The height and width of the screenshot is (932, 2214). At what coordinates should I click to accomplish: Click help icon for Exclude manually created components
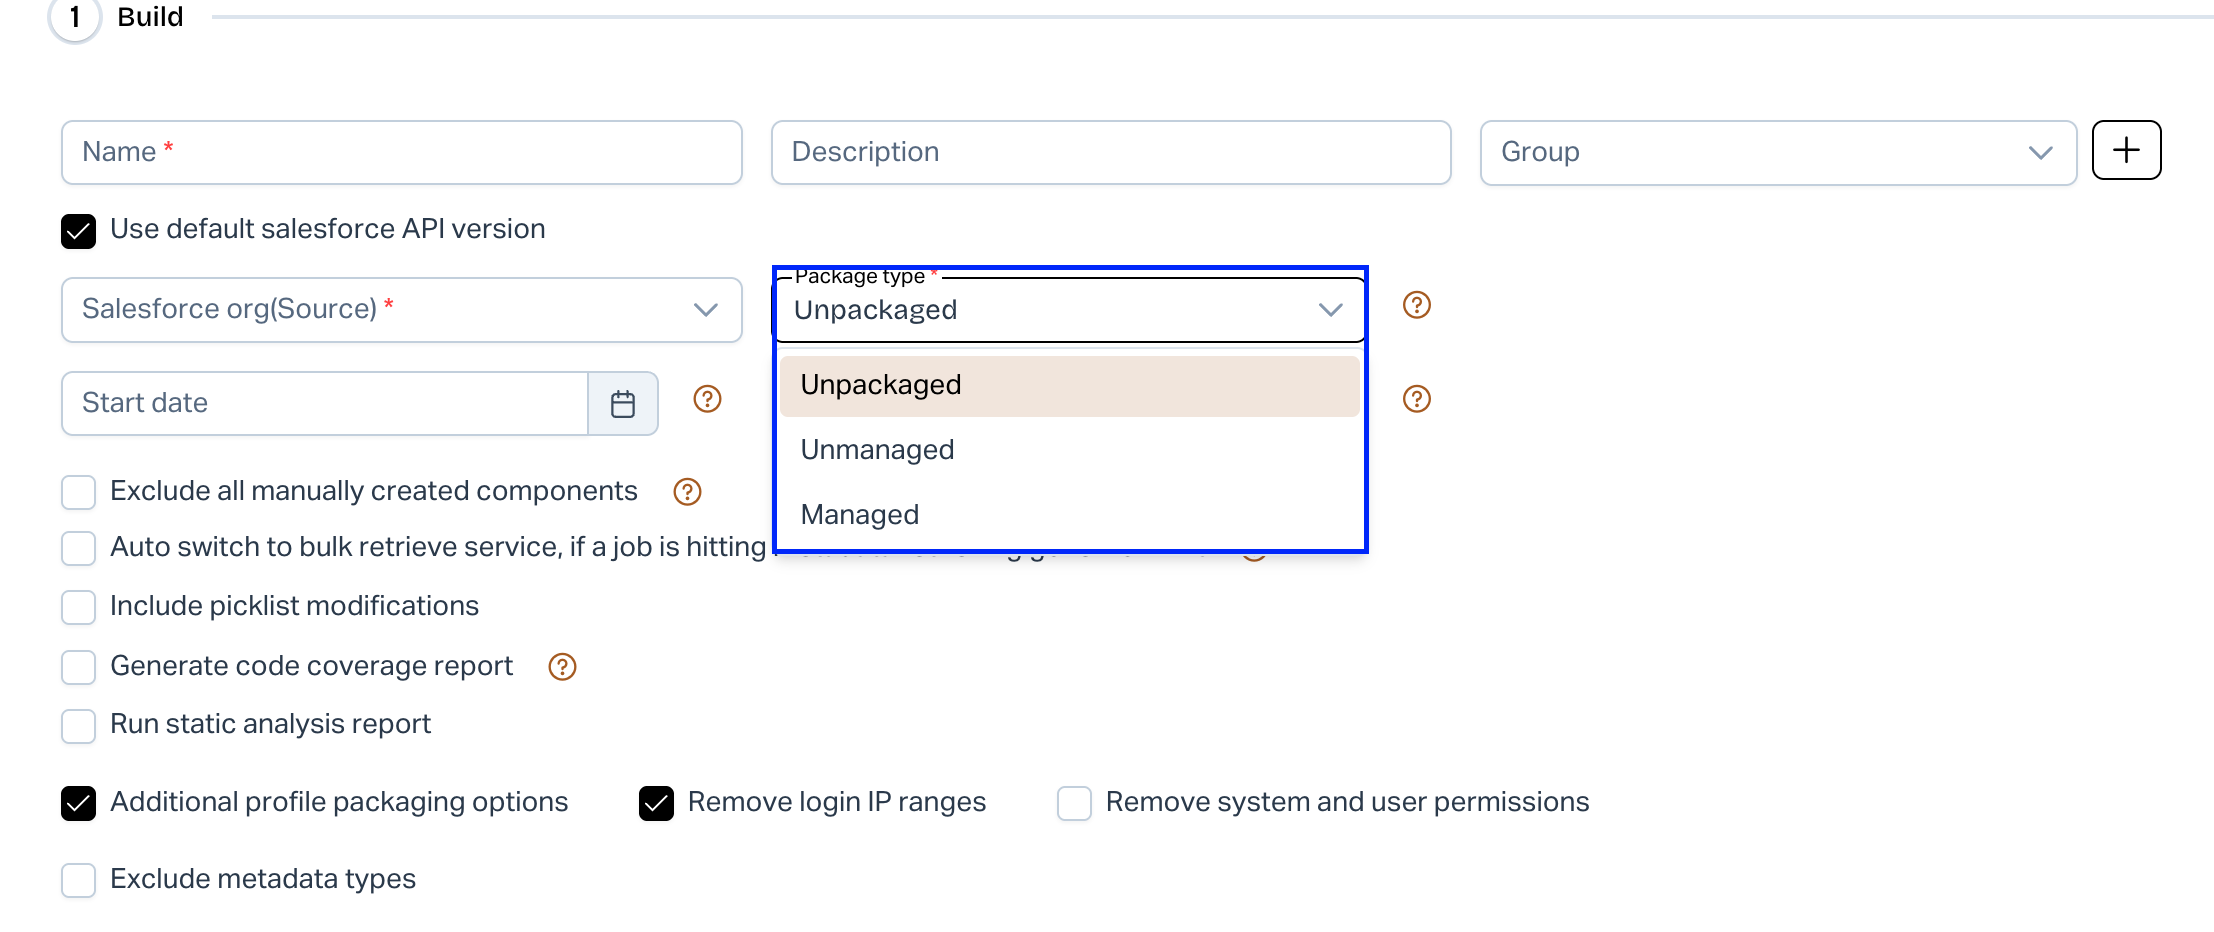pyautogui.click(x=687, y=492)
